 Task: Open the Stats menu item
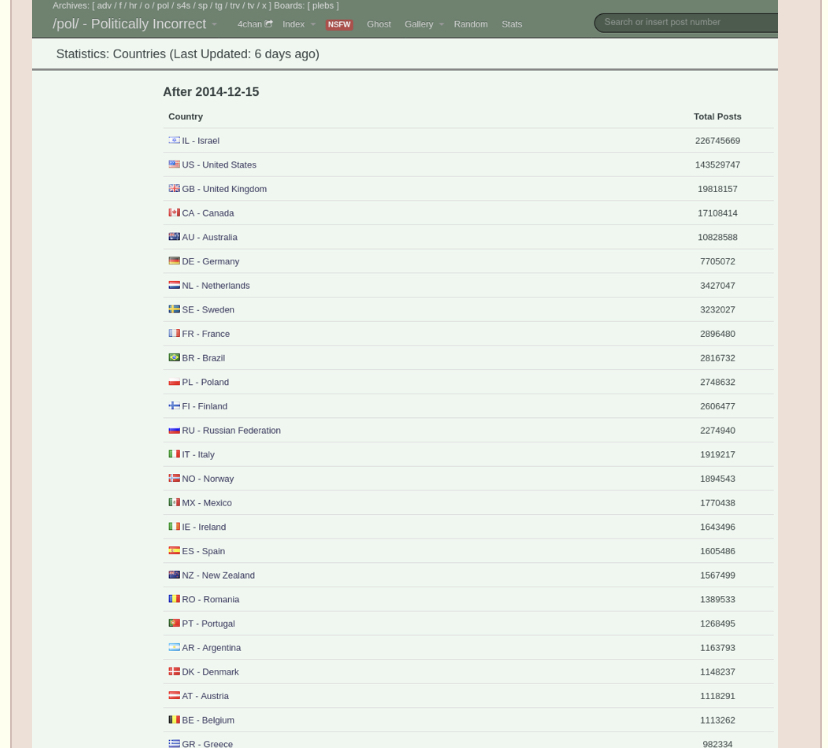point(512,24)
